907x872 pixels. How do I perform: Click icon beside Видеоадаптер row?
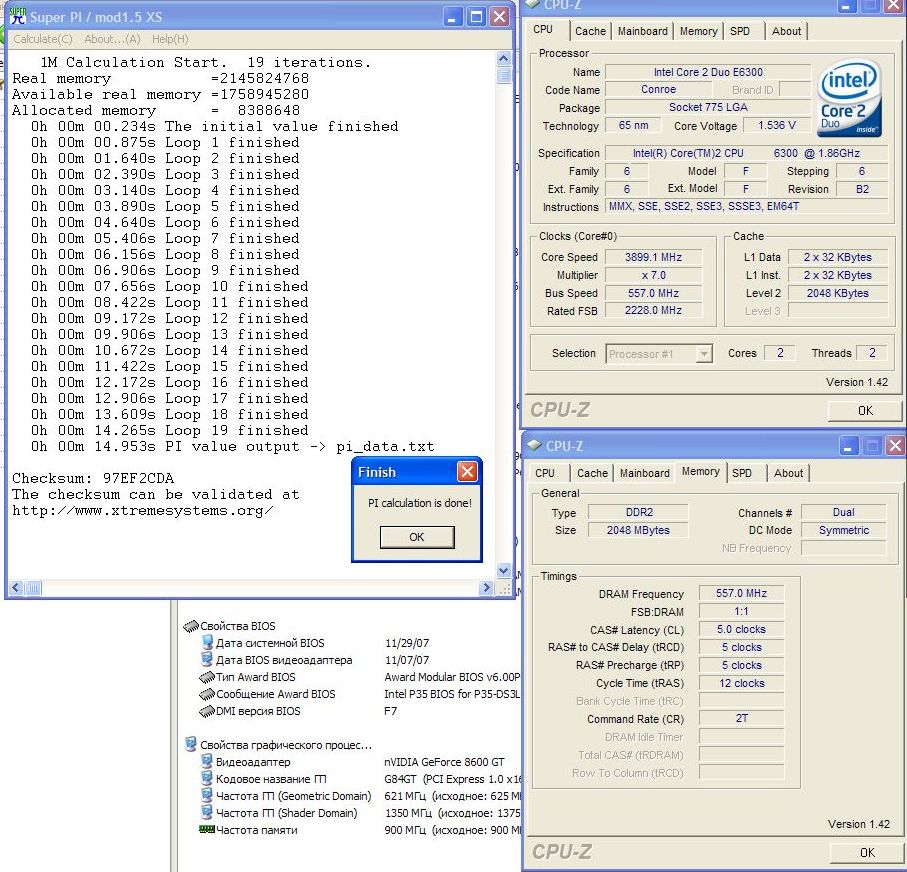click(207, 761)
